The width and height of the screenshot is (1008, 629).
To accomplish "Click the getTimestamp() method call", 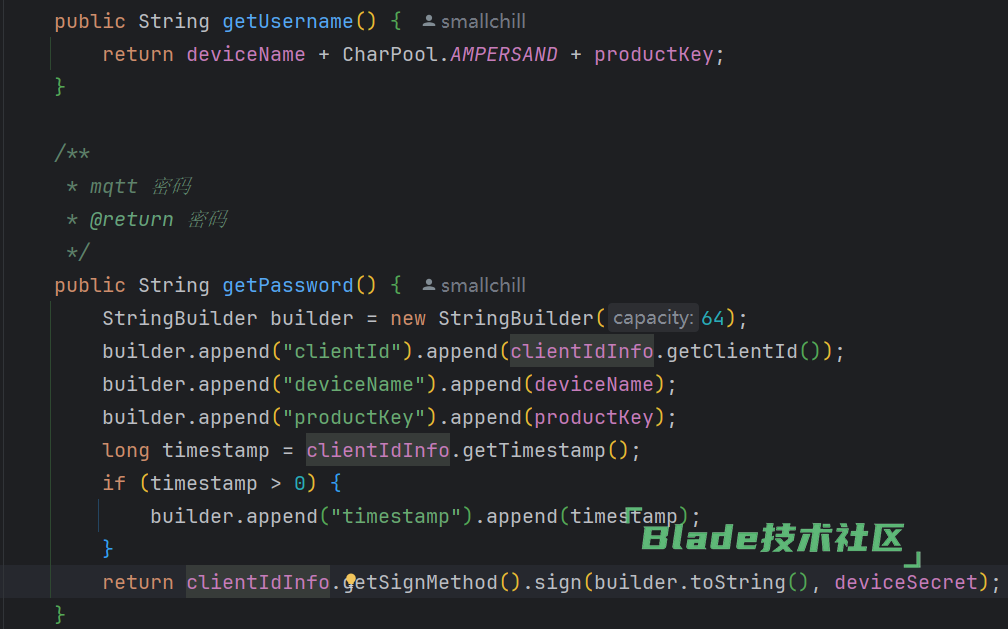I will coord(545,450).
